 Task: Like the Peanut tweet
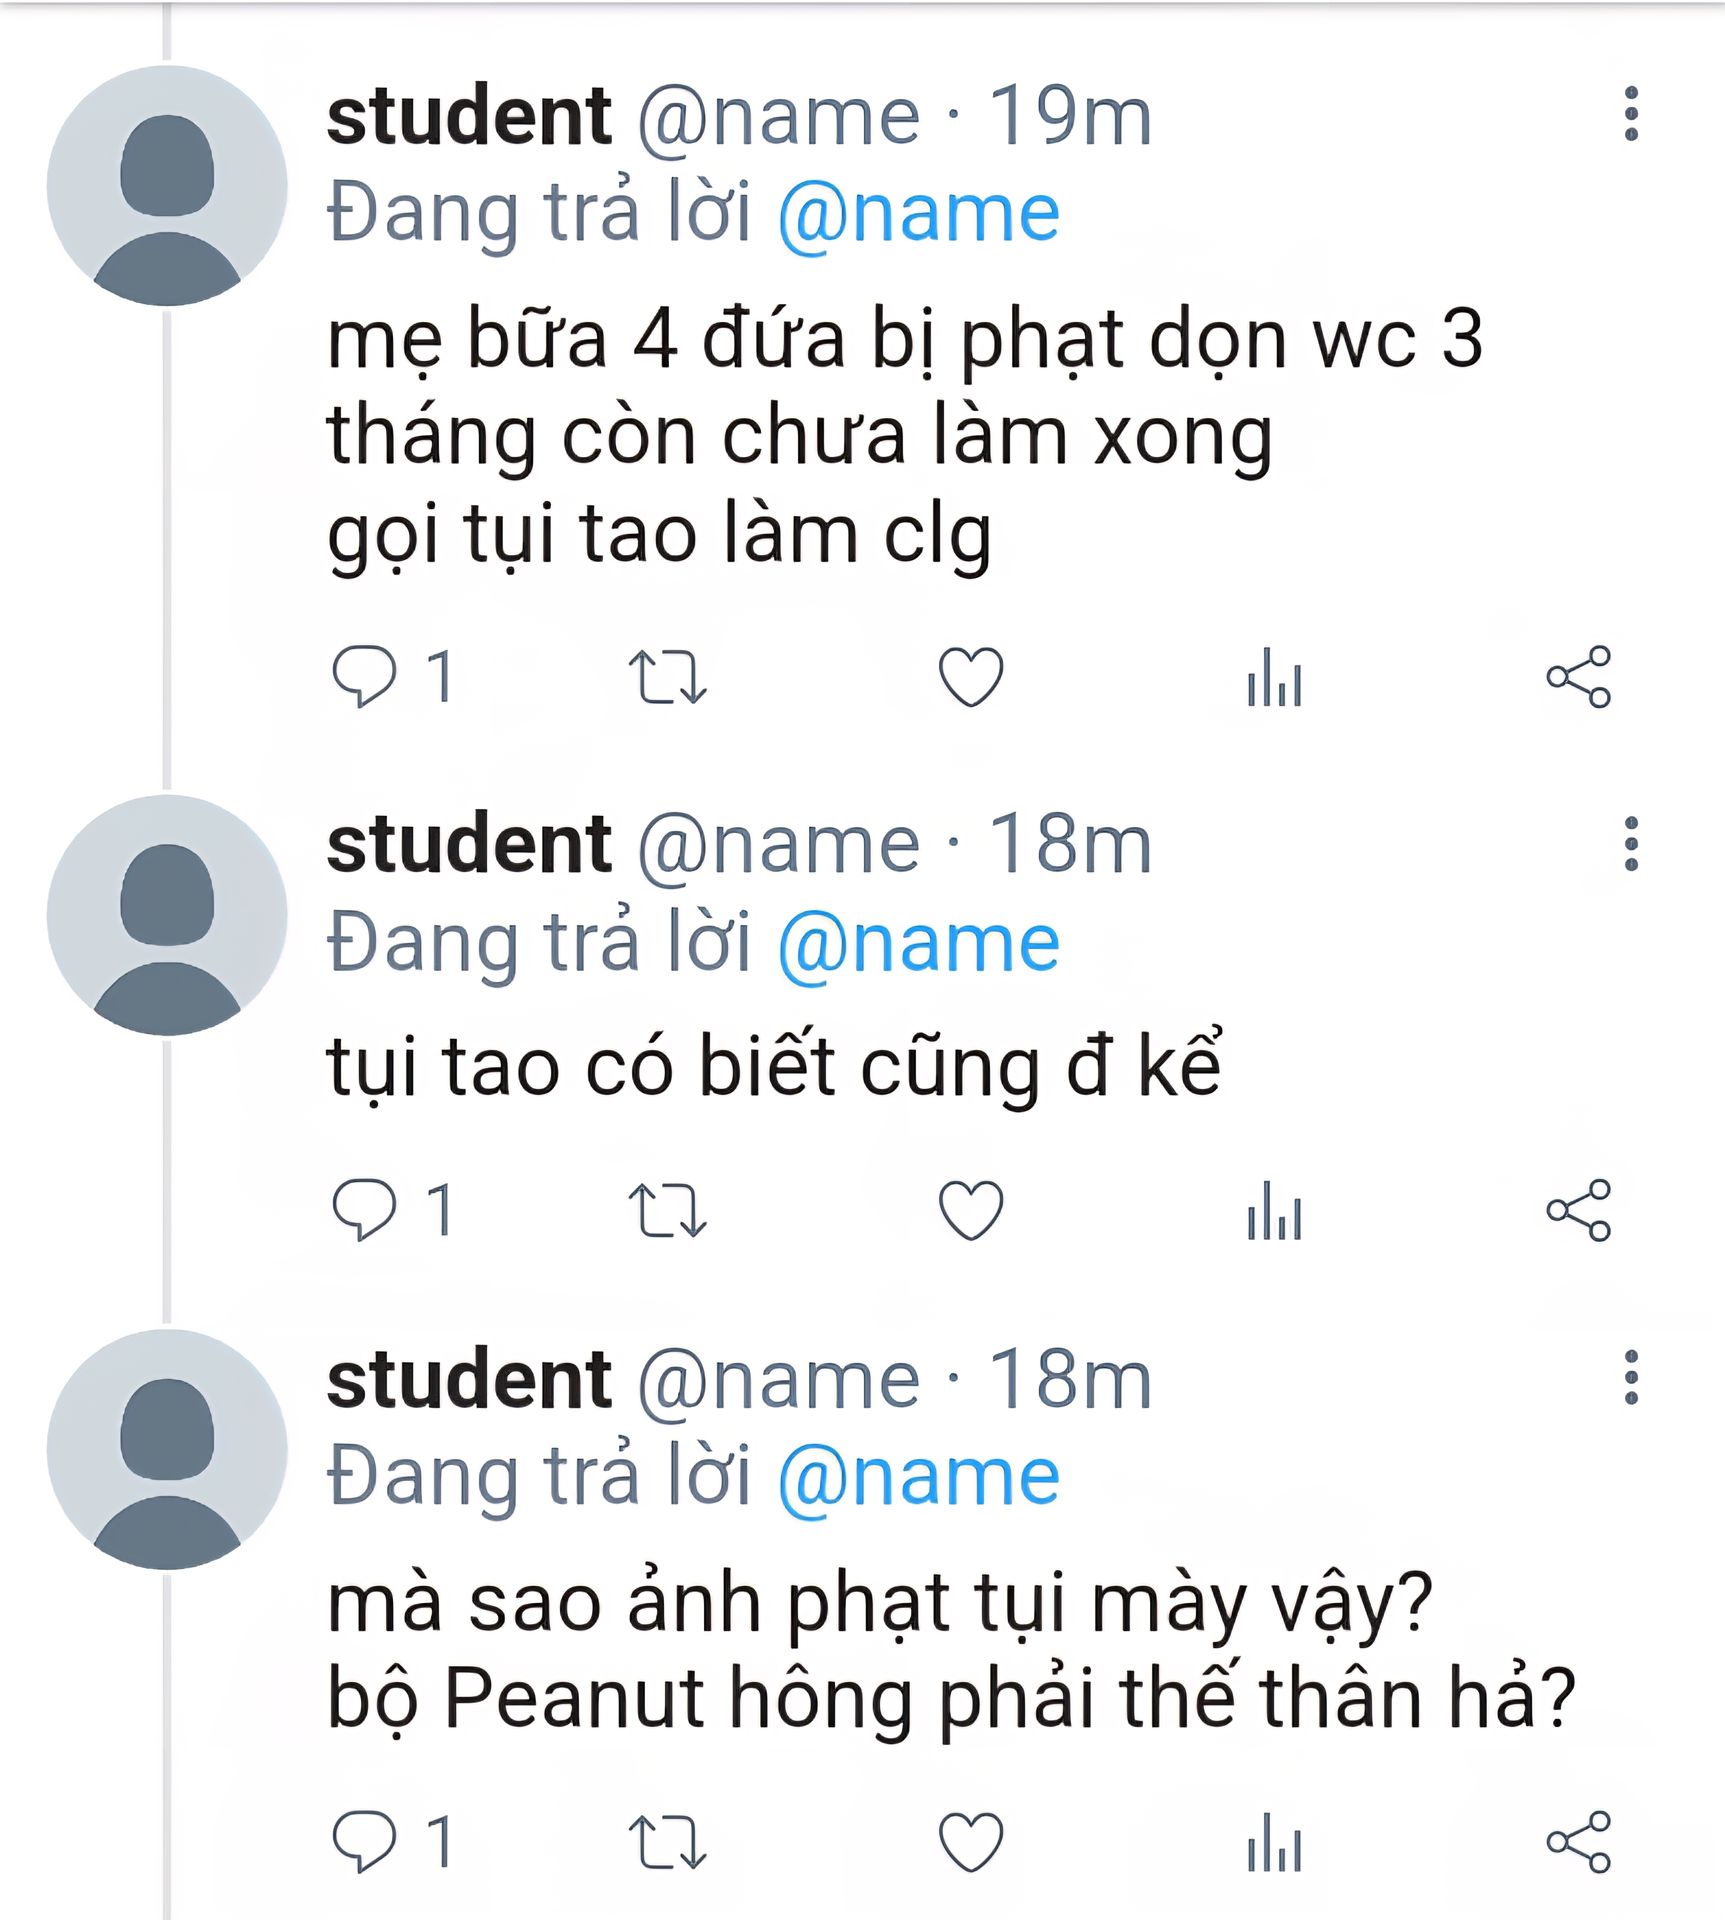(970, 1841)
